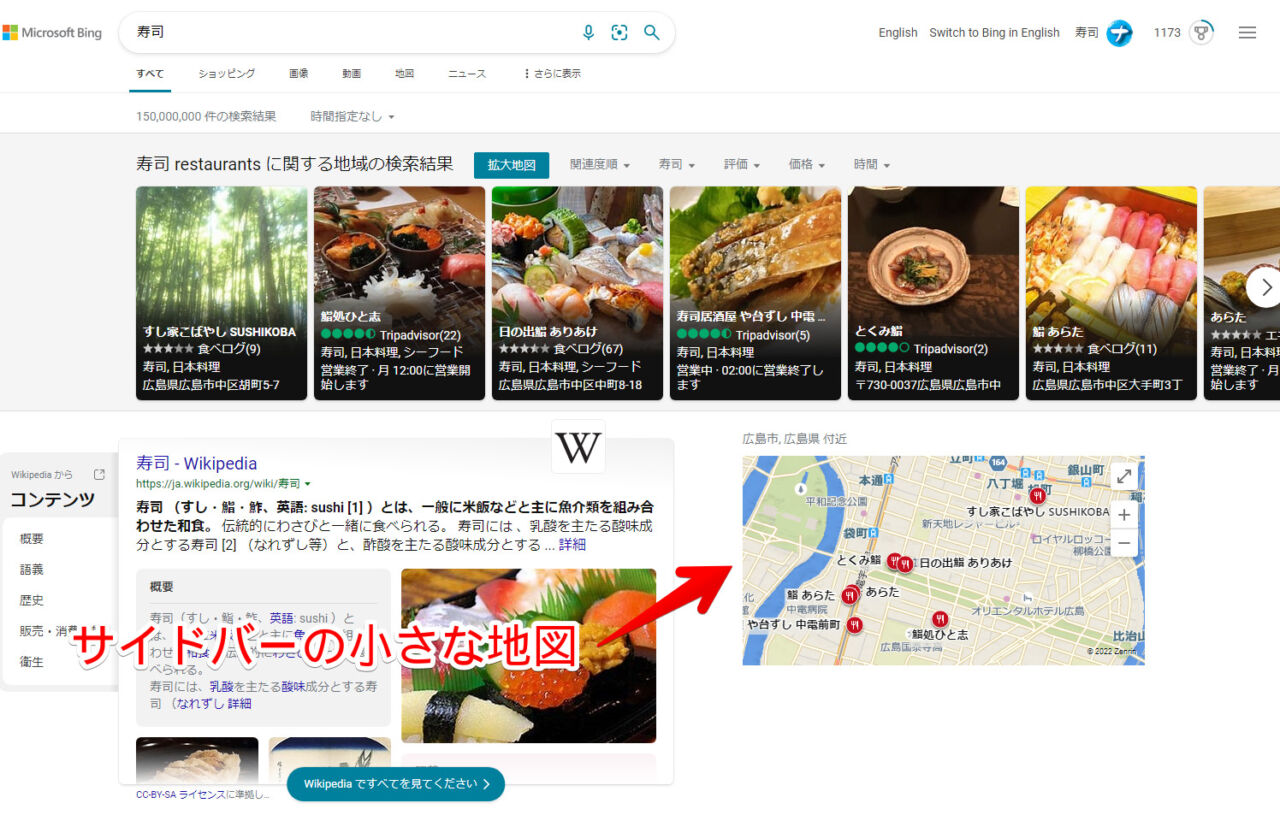Click Wikipedia ですべてを見てください button
1280x815 pixels.
[x=396, y=784]
